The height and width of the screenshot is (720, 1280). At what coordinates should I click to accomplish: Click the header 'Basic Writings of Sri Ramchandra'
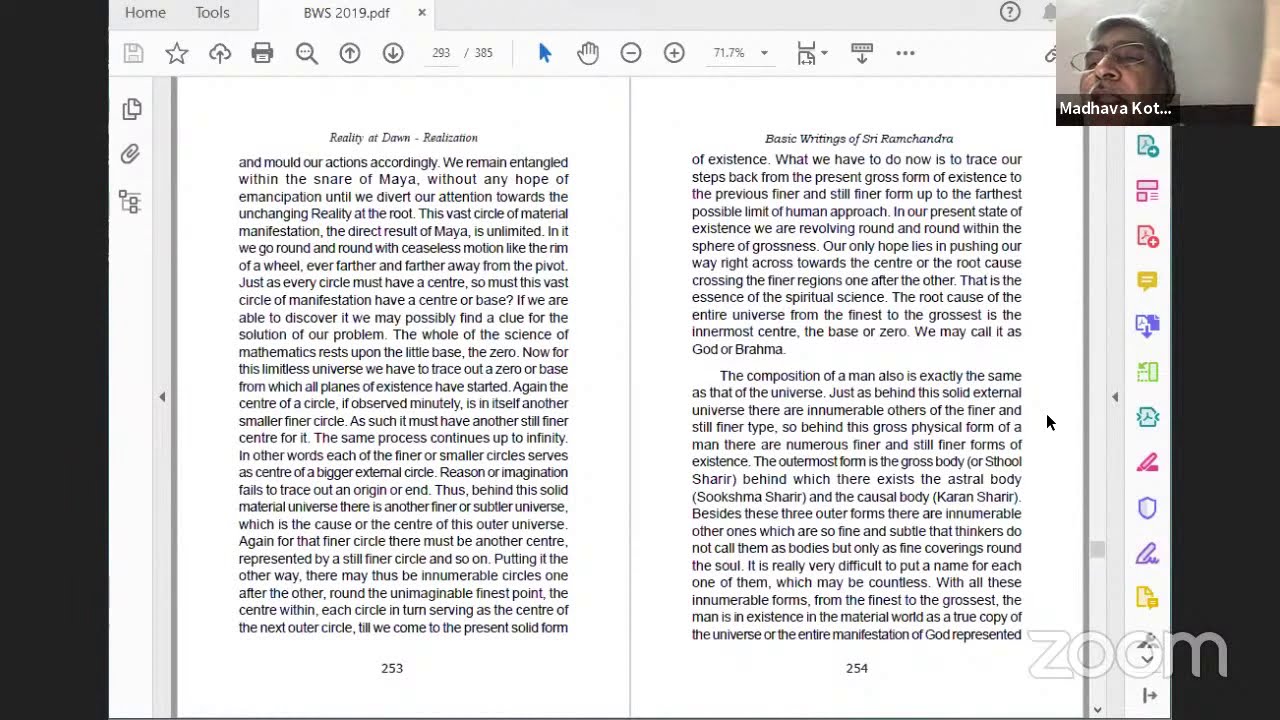click(x=859, y=139)
